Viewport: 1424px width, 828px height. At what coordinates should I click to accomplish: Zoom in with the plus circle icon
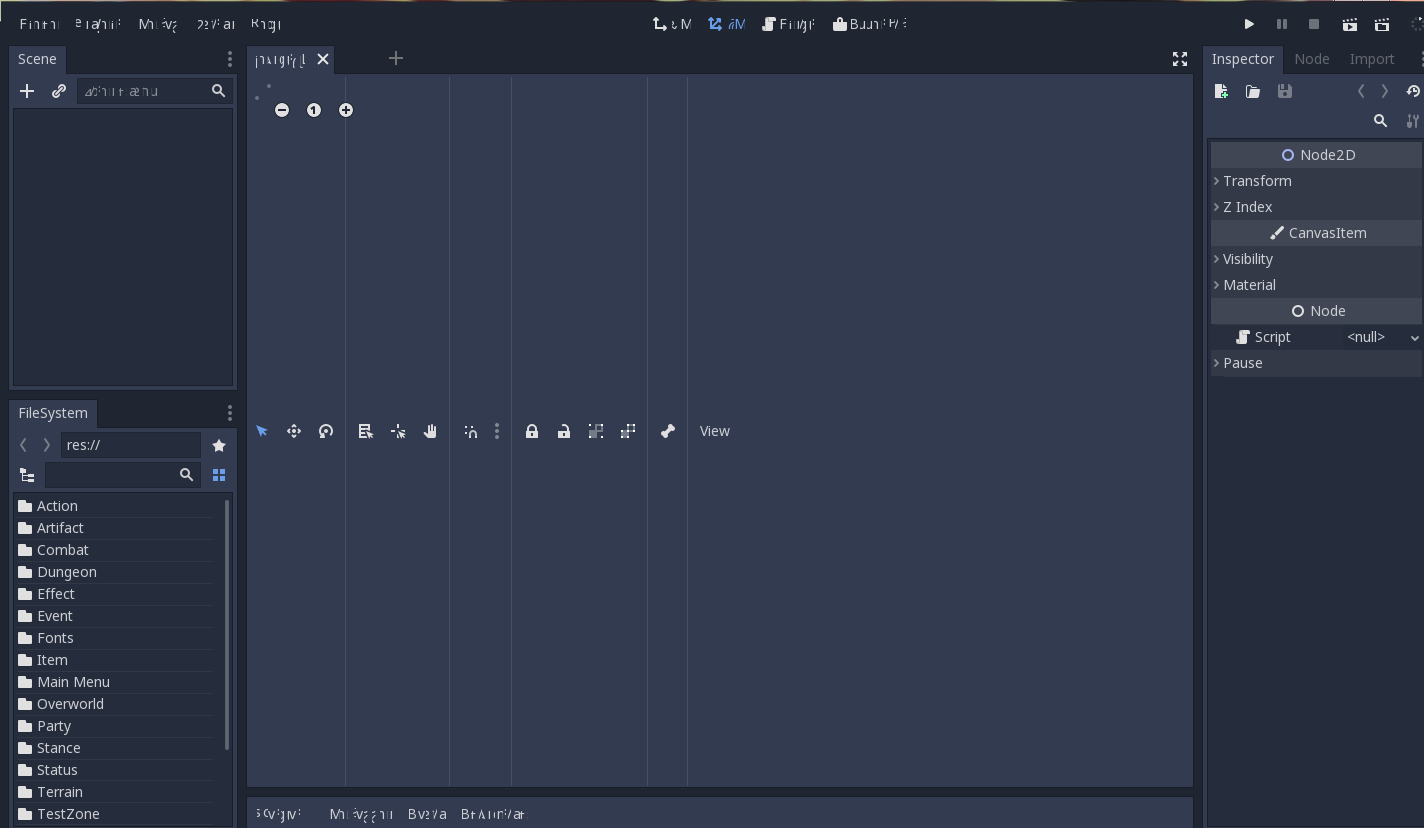(x=346, y=110)
